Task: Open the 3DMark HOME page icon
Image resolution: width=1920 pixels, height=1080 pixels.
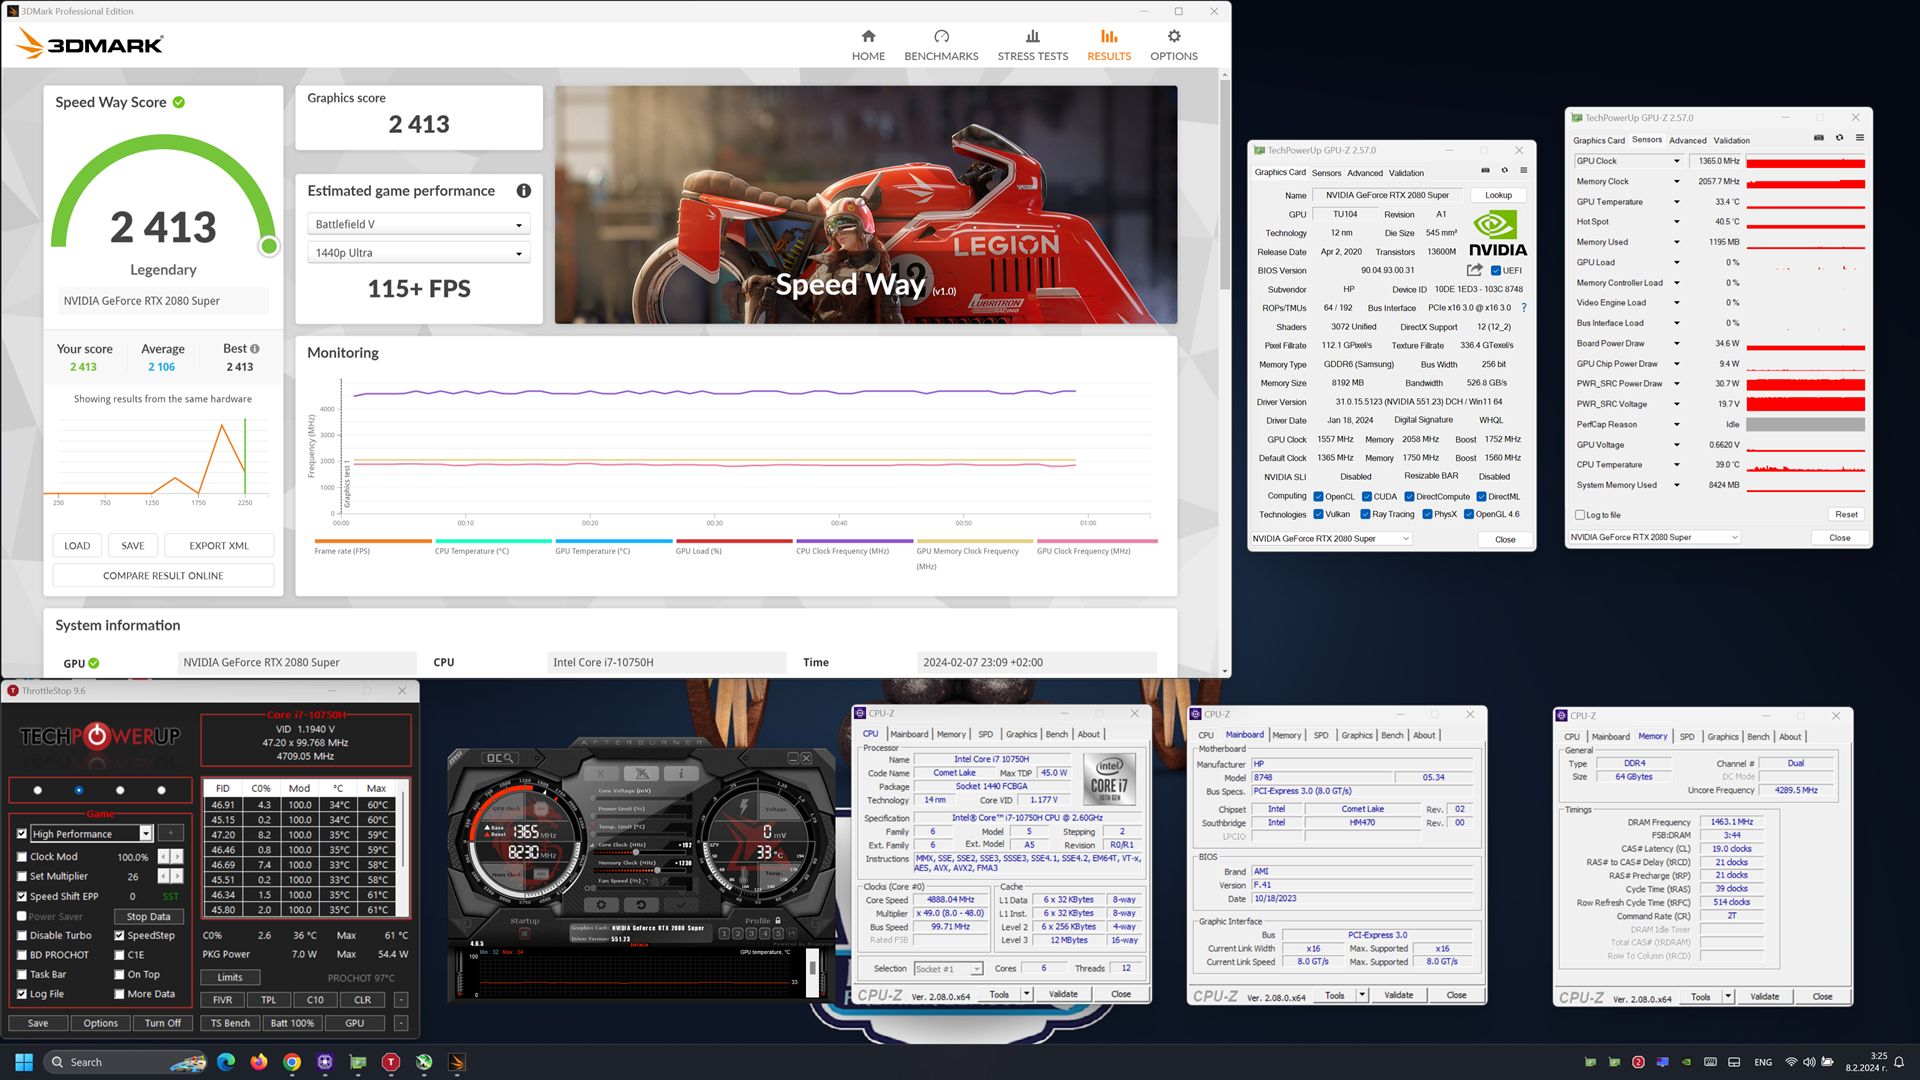Action: [x=868, y=36]
